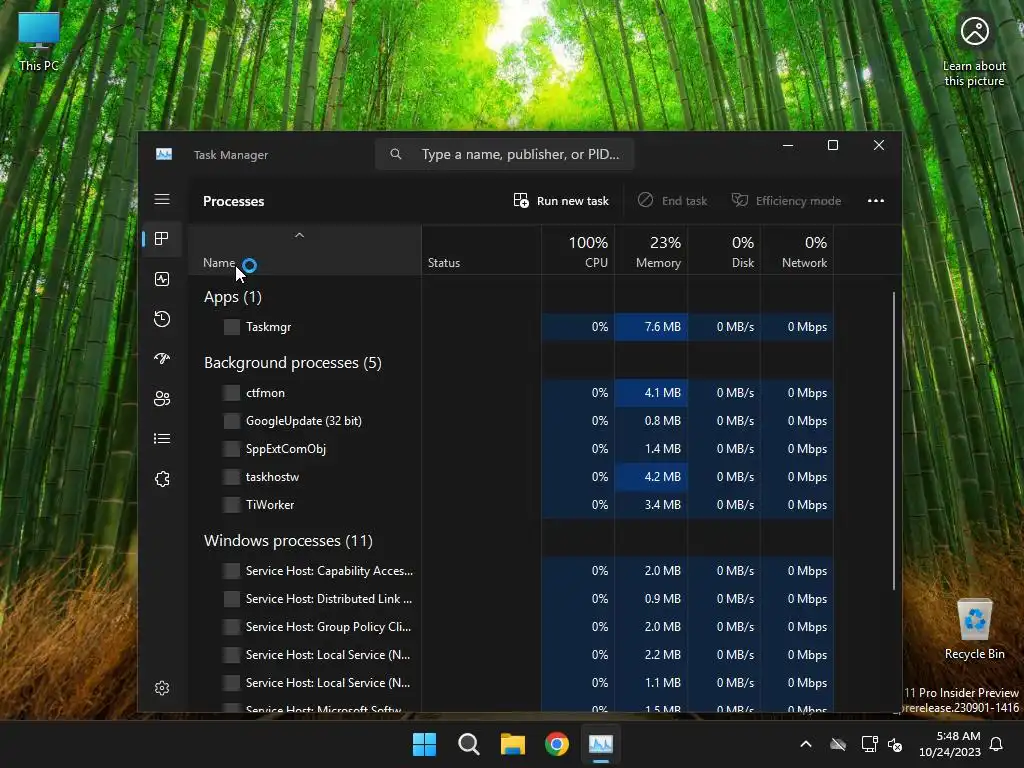Click the Task Manager app icon in title bar
The width and height of the screenshot is (1024, 768).
(164, 154)
